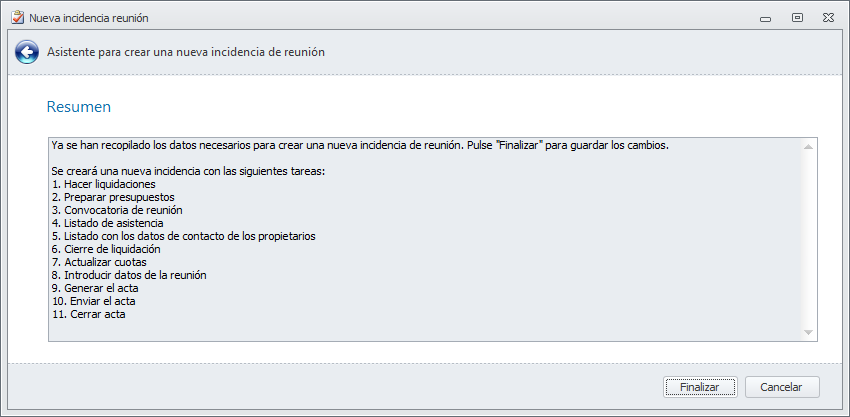Screen dimensions: 850x417
Task: Click the line '9. Generar el acta'
Action: [x=95, y=288]
